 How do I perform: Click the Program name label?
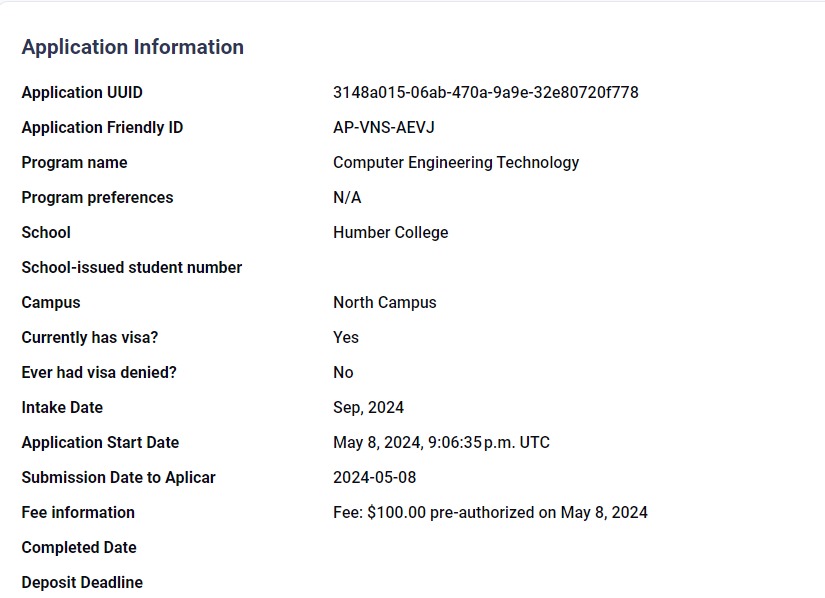tap(74, 163)
